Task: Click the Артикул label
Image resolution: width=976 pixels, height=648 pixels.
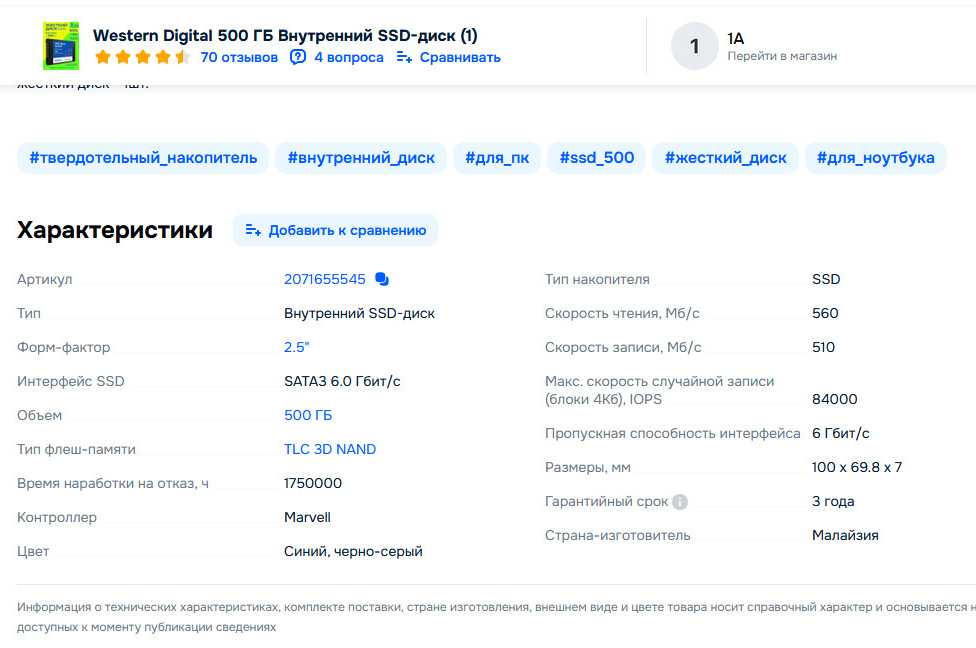Action: point(45,279)
